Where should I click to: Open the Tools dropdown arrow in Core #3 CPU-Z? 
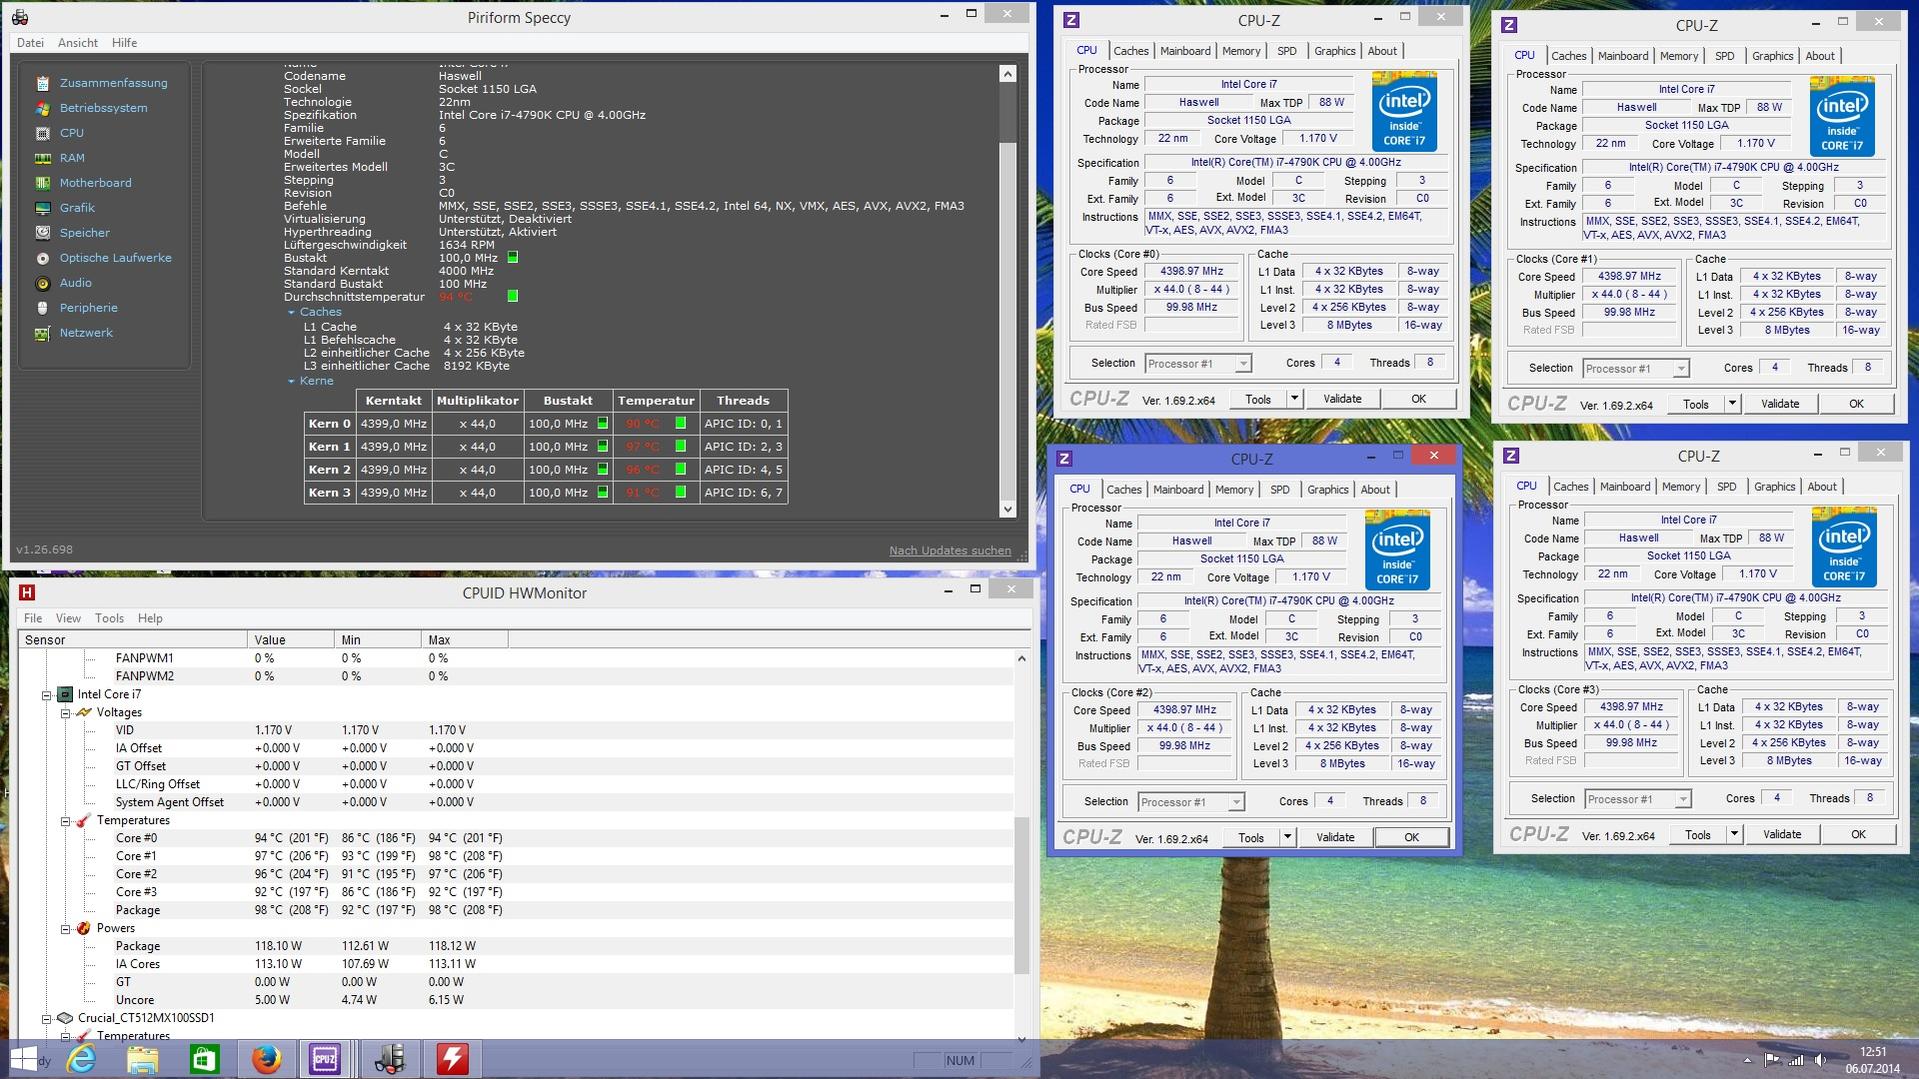pyautogui.click(x=1734, y=835)
